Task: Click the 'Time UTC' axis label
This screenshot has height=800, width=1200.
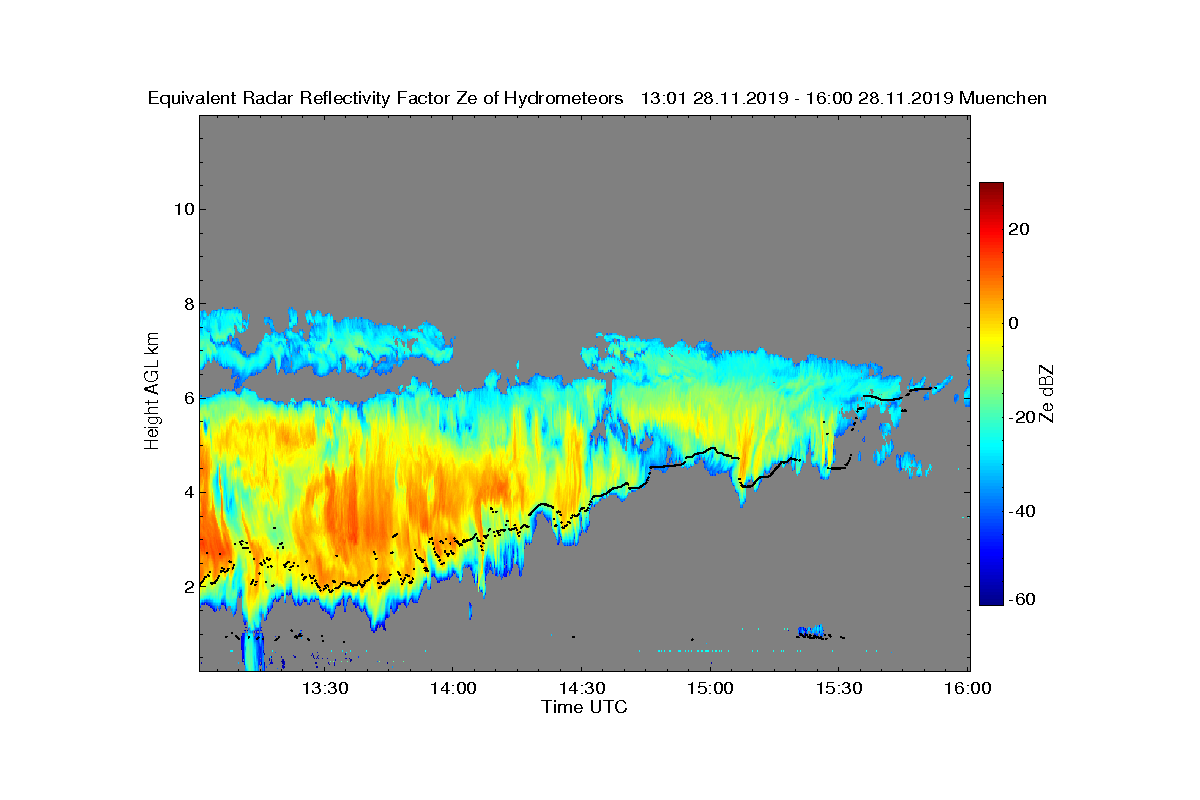Action: coord(585,707)
